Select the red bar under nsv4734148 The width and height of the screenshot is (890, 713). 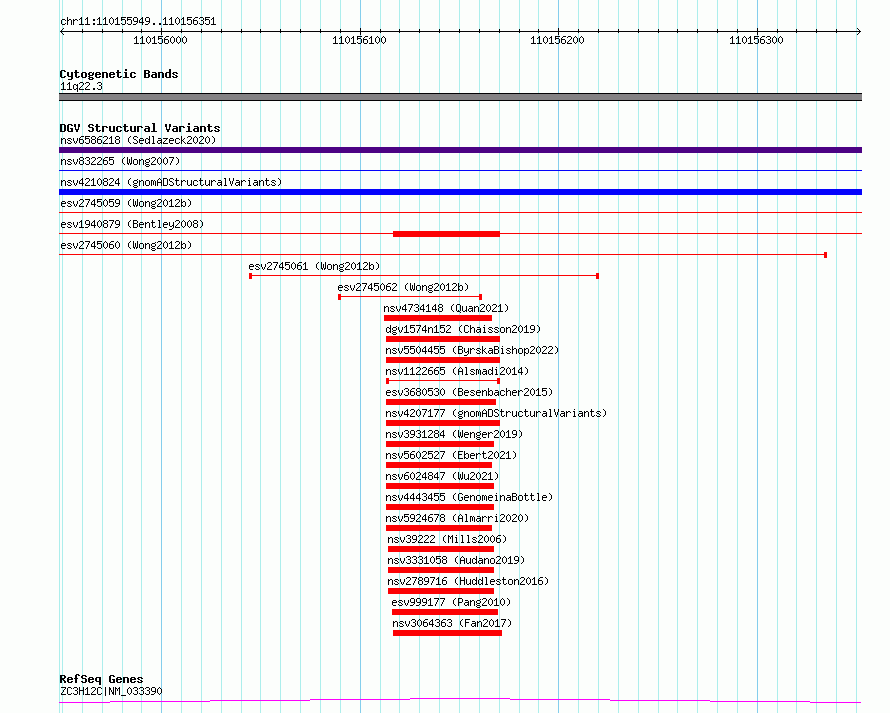click(x=438, y=318)
